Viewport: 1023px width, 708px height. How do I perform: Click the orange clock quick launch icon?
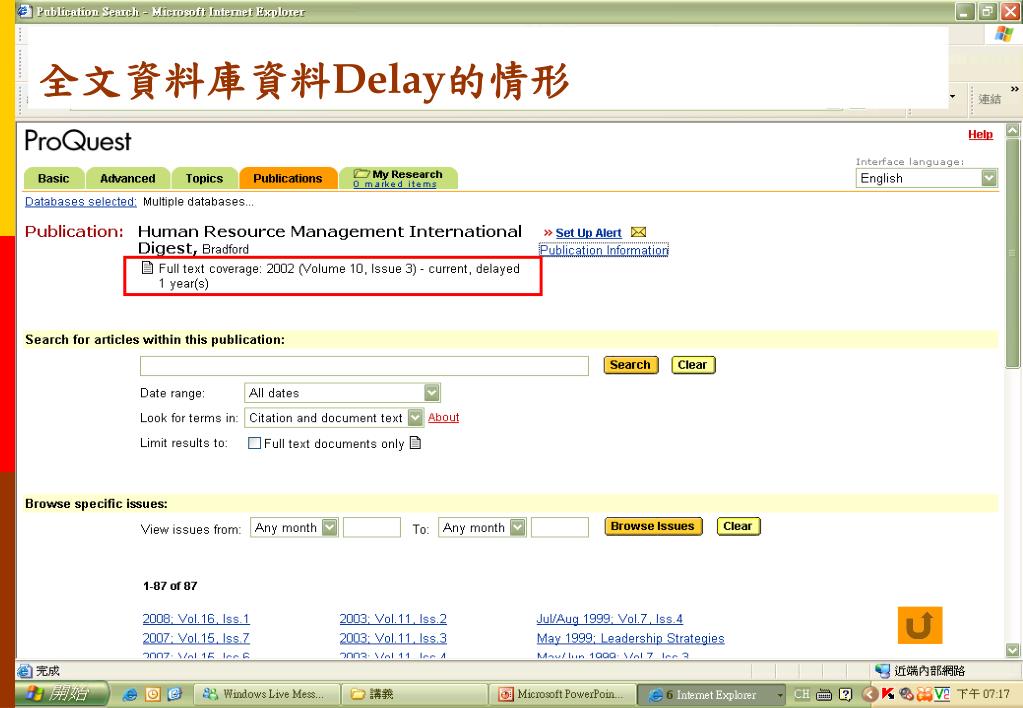153,694
